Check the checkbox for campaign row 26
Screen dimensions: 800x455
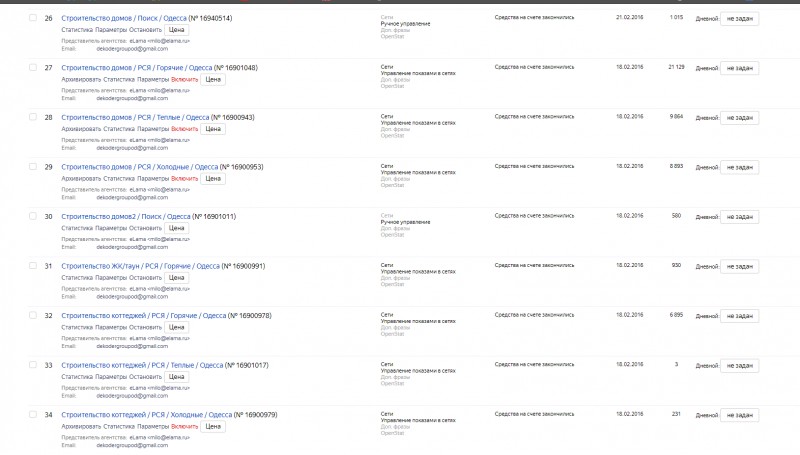click(33, 18)
